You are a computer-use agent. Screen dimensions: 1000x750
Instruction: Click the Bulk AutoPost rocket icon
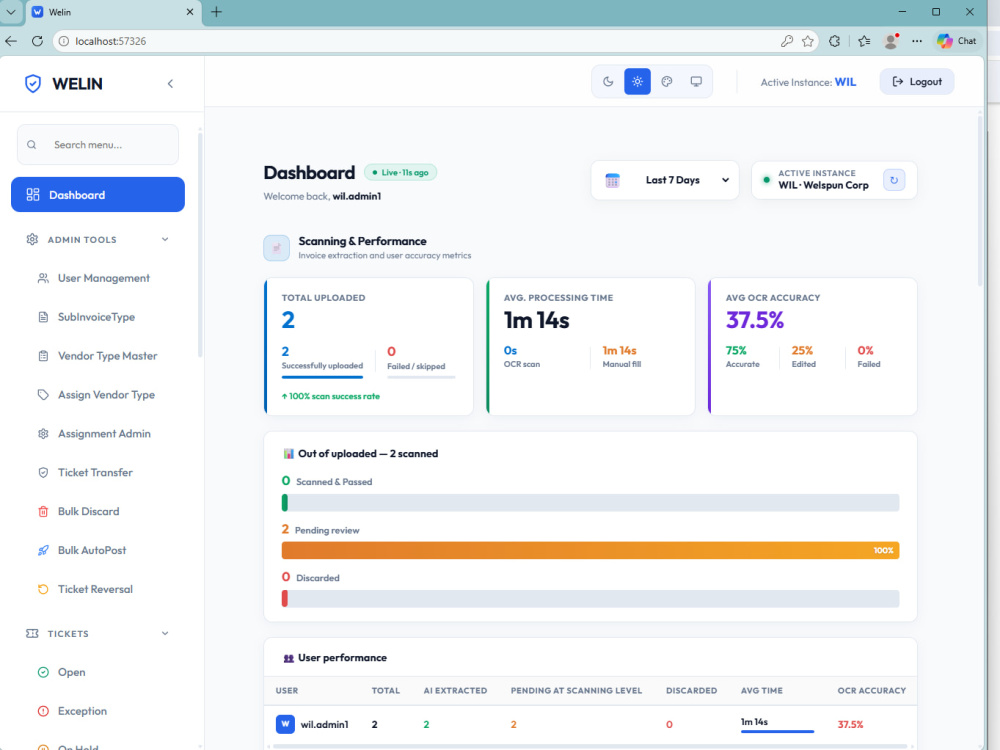[43, 550]
